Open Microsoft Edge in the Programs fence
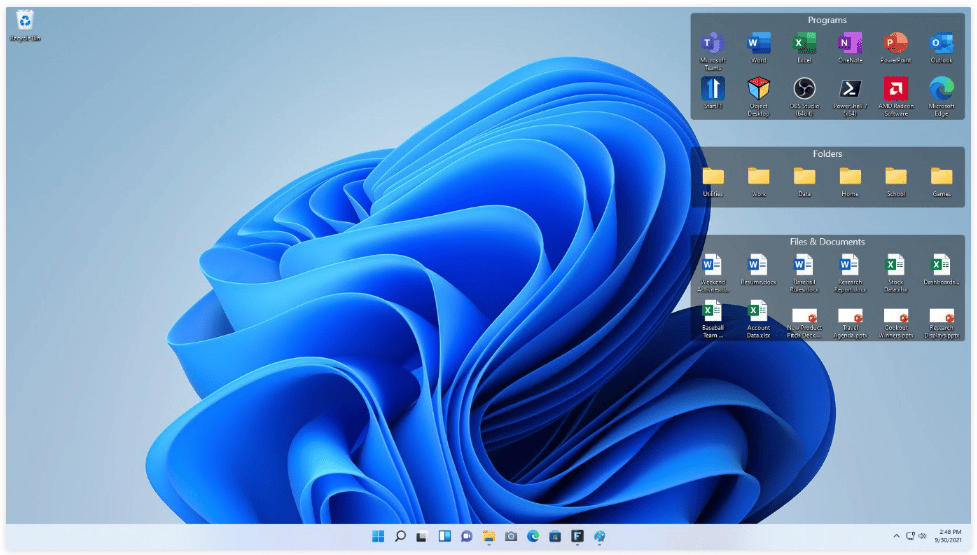 [941, 96]
